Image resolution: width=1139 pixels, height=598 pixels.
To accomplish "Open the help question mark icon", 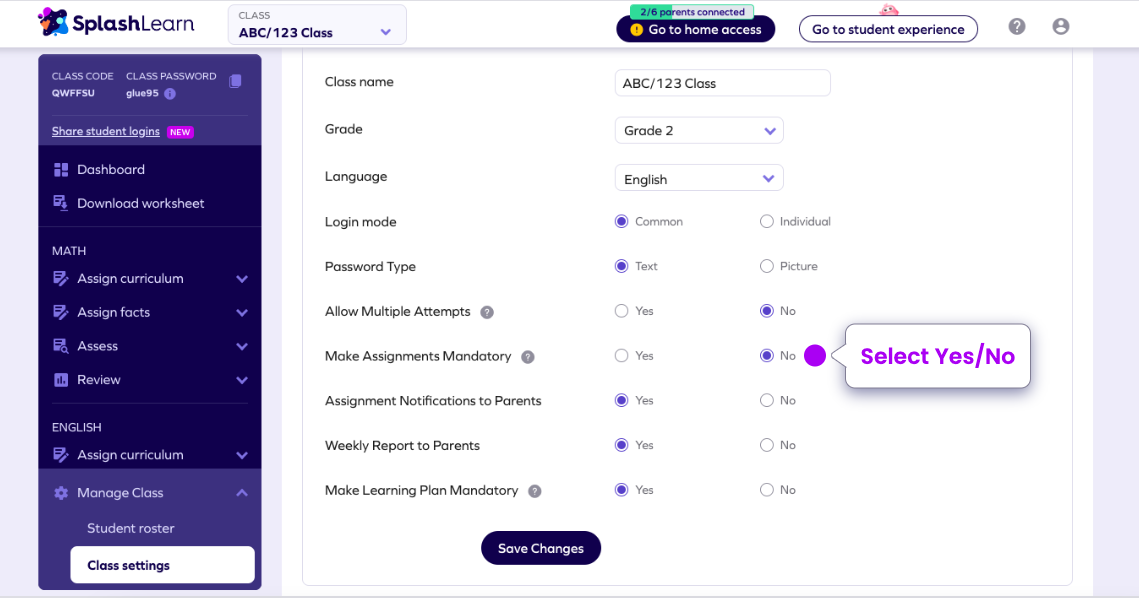I will (1017, 27).
